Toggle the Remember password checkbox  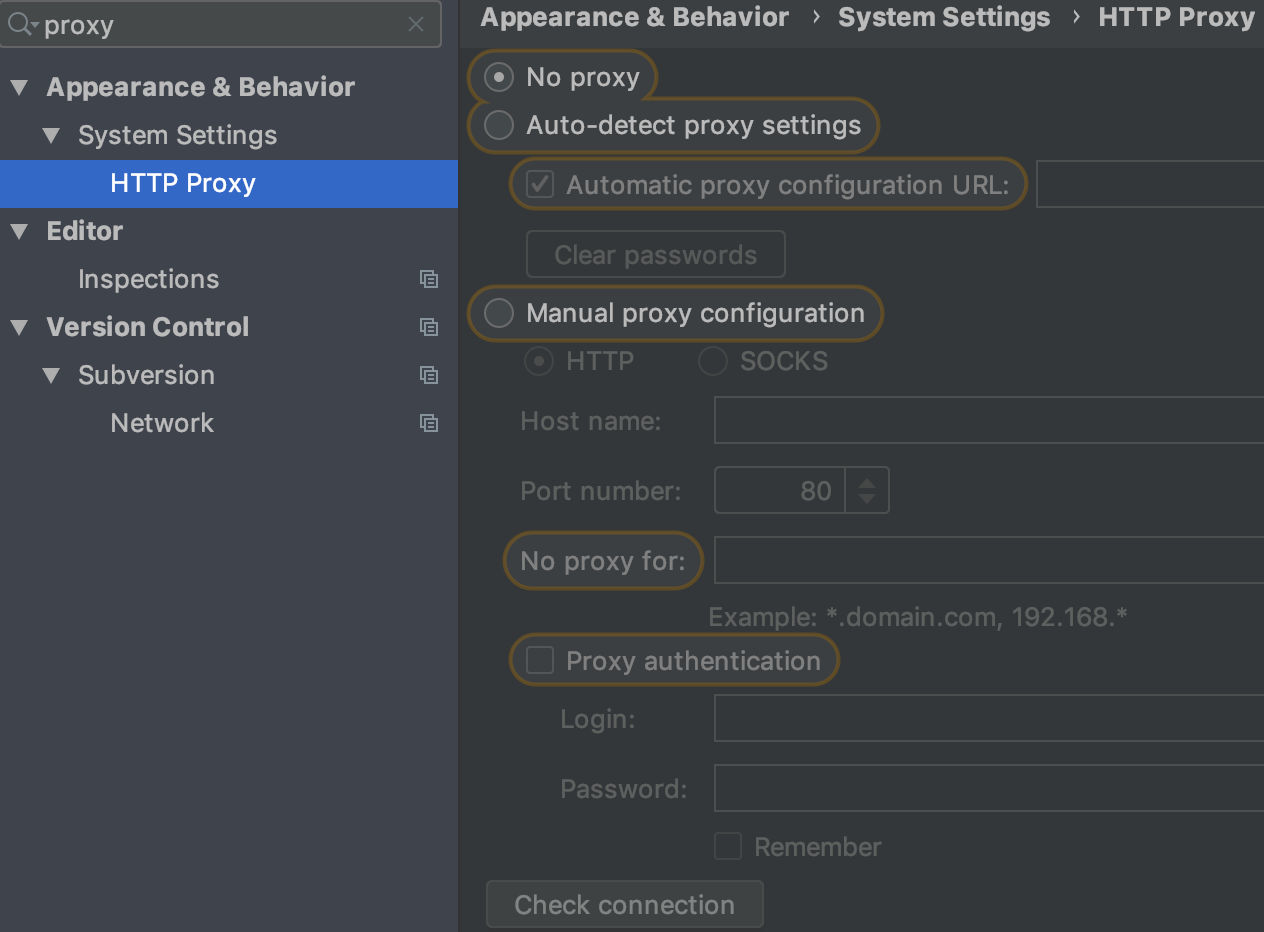(728, 847)
